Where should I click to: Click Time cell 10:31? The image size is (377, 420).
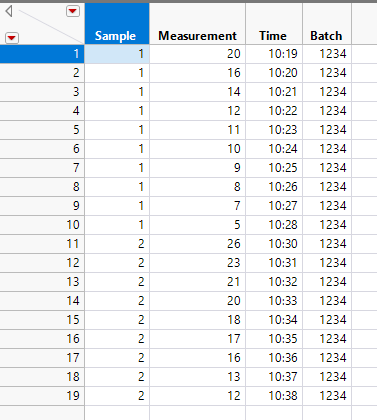[274, 263]
